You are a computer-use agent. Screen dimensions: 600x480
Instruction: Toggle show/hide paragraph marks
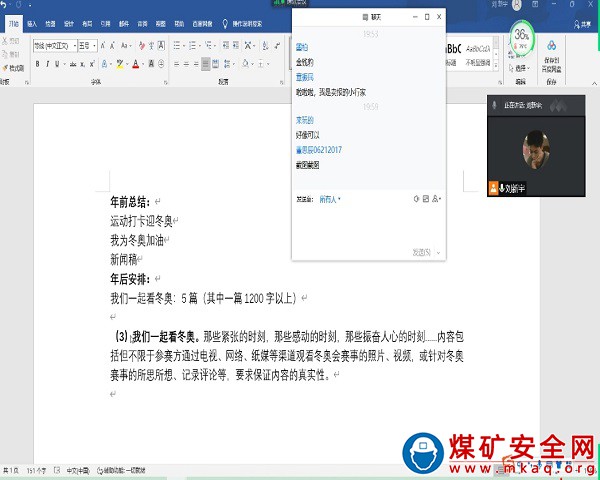pyautogui.click(x=277, y=46)
